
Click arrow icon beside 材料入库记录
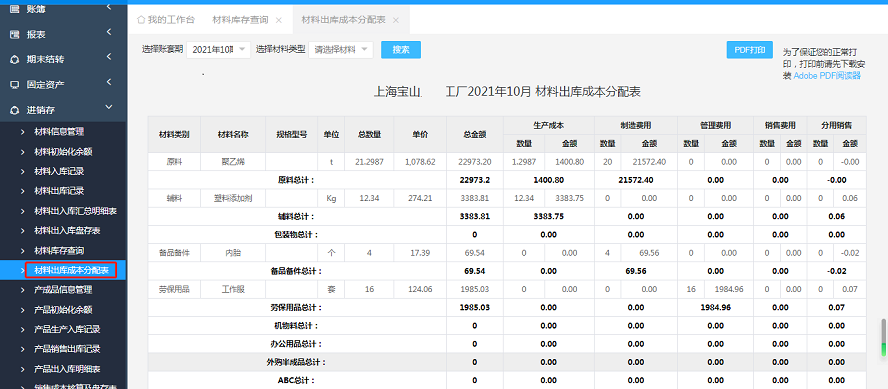pos(23,171)
